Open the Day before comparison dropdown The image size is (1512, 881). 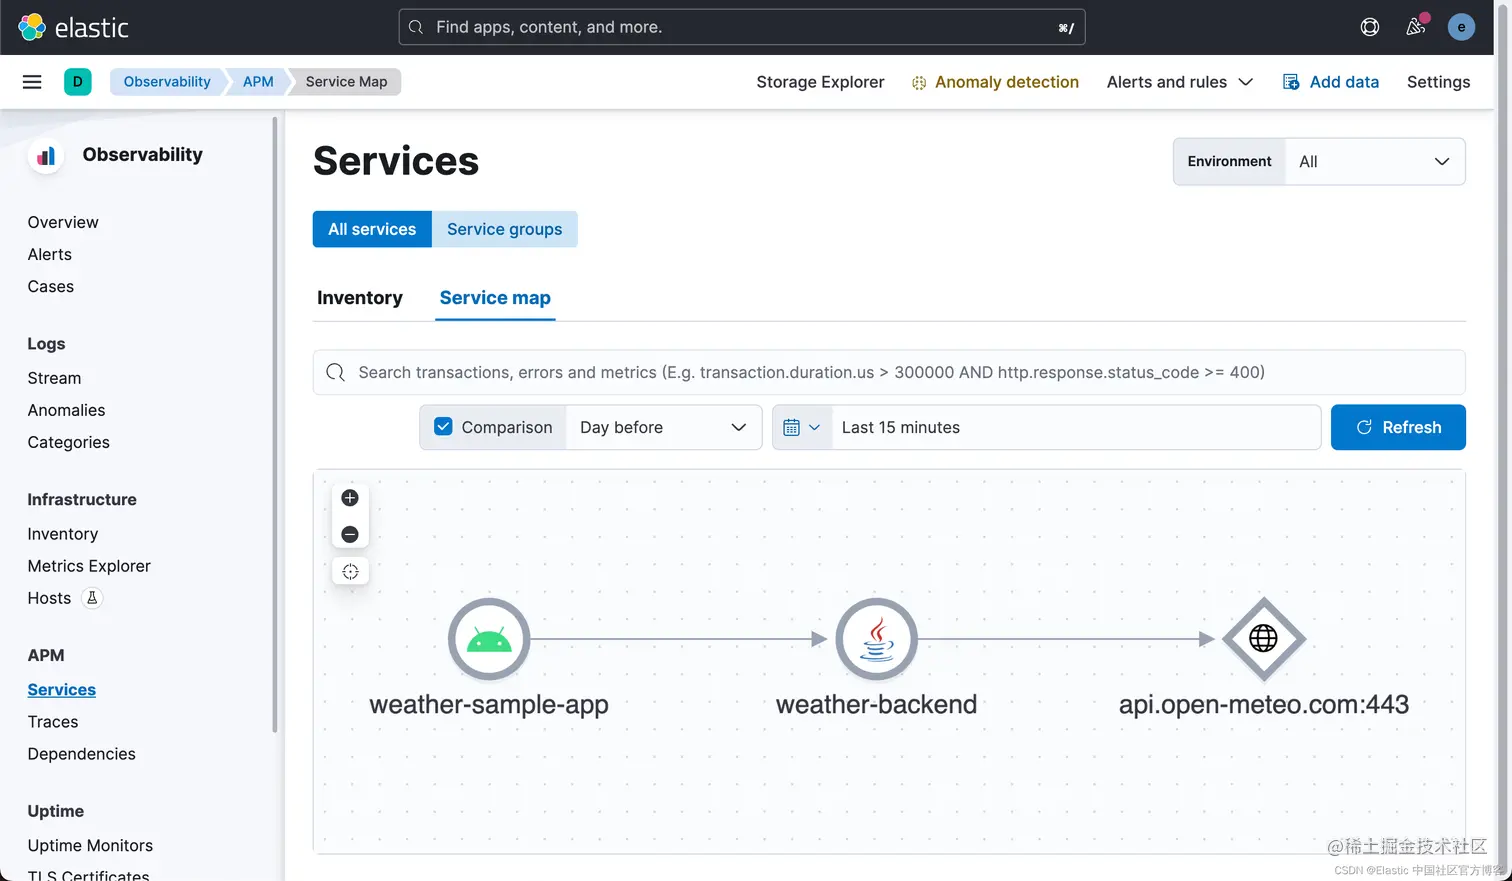point(663,427)
